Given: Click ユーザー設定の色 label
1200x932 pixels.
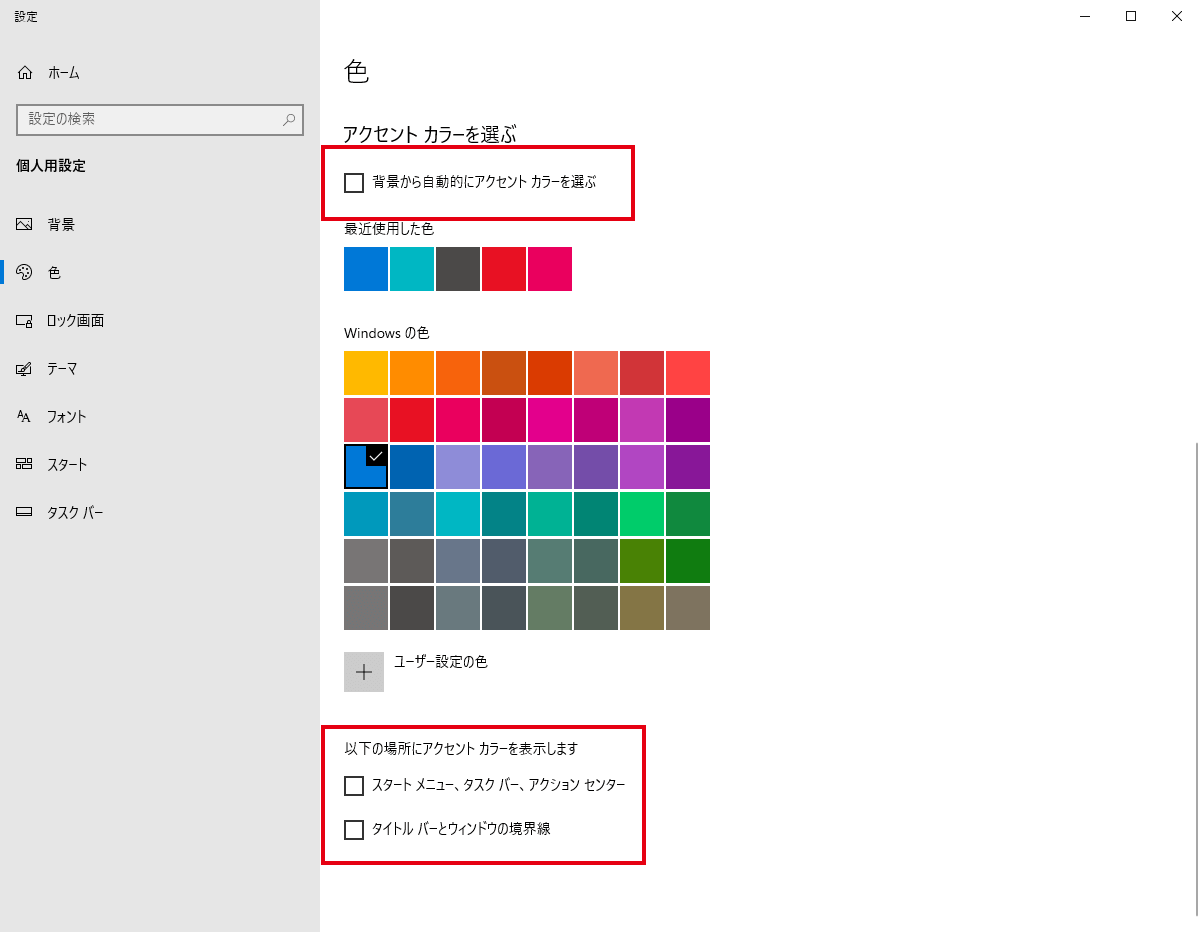Looking at the screenshot, I should click(441, 662).
